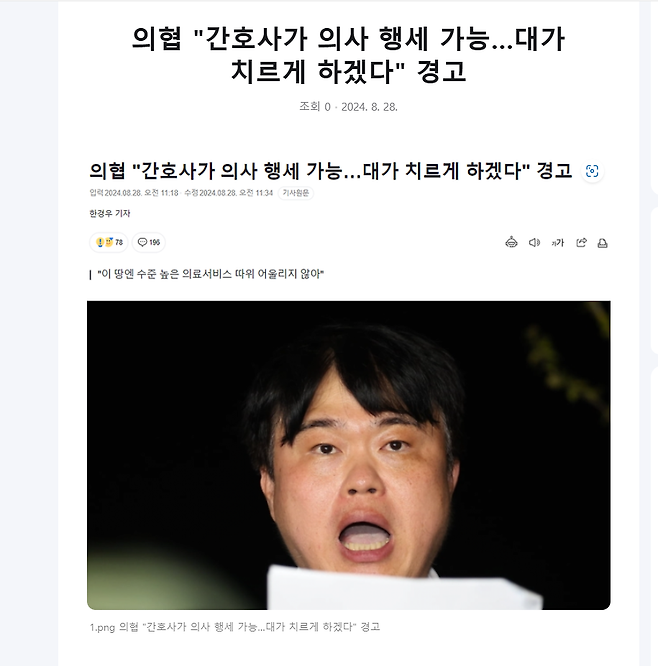Screen dimensions: 658x666
Task: Click the speaker listen-to-article icon
Action: coord(534,243)
